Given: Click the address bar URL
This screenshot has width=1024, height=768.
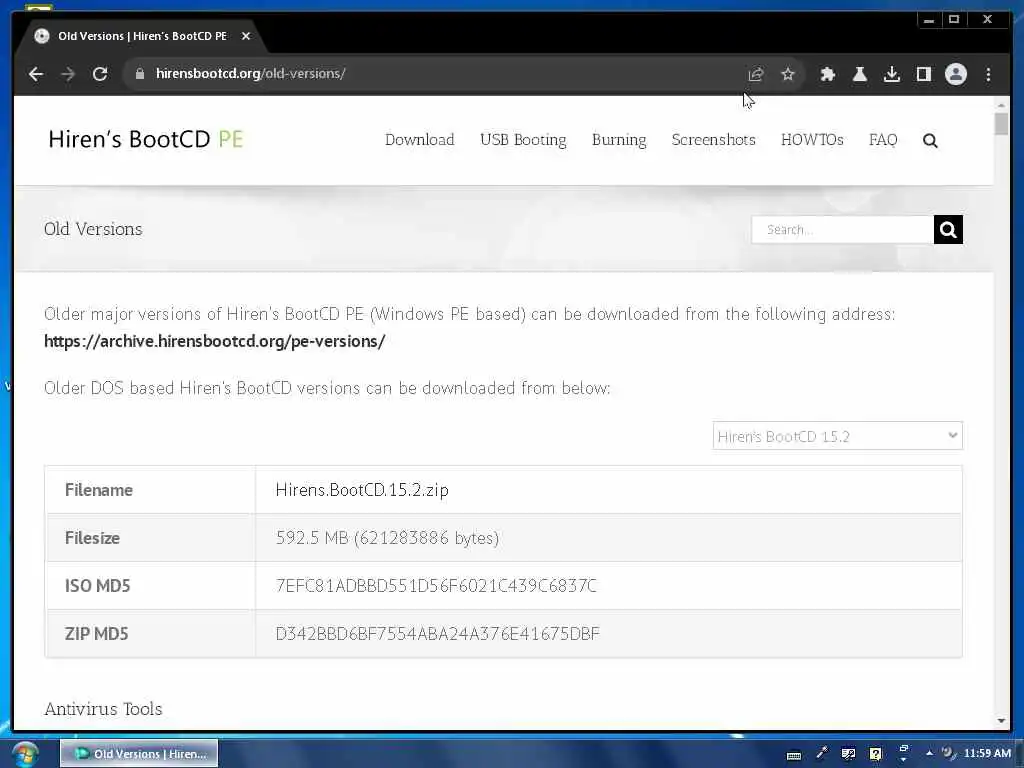Looking at the screenshot, I should point(251,73).
